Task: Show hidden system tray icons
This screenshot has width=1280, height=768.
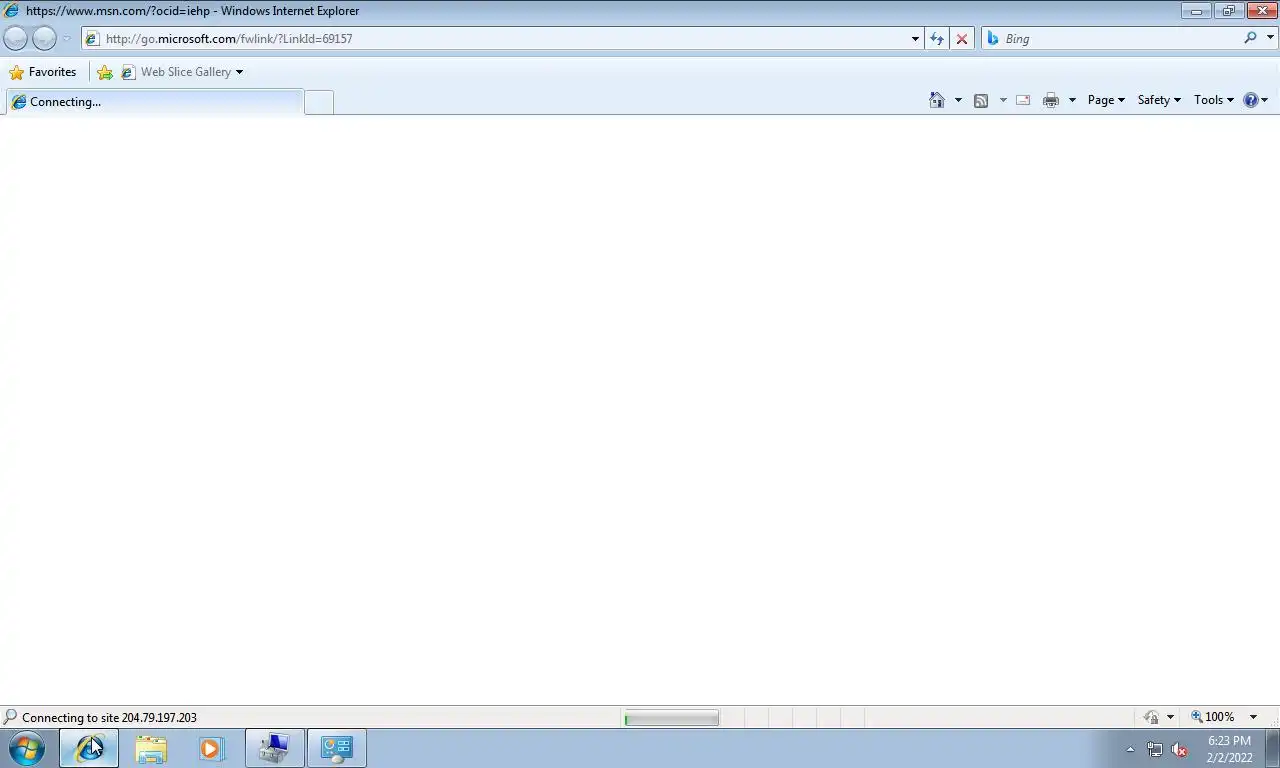Action: pos(1130,749)
